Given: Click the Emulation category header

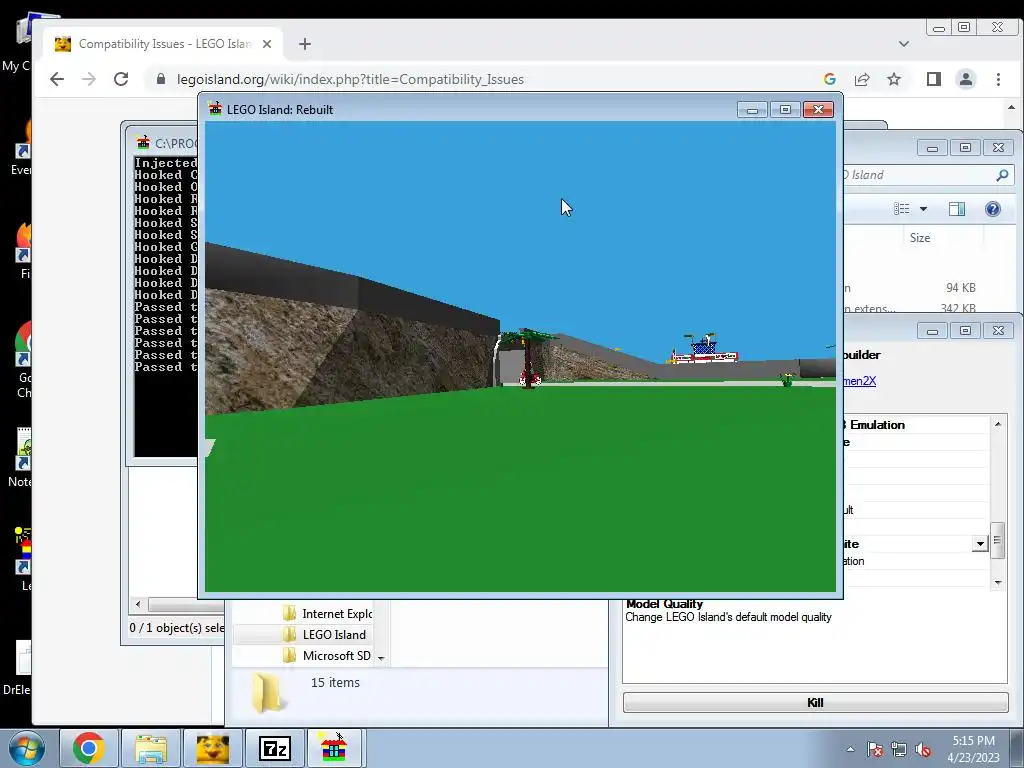Looking at the screenshot, I should (x=873, y=424).
